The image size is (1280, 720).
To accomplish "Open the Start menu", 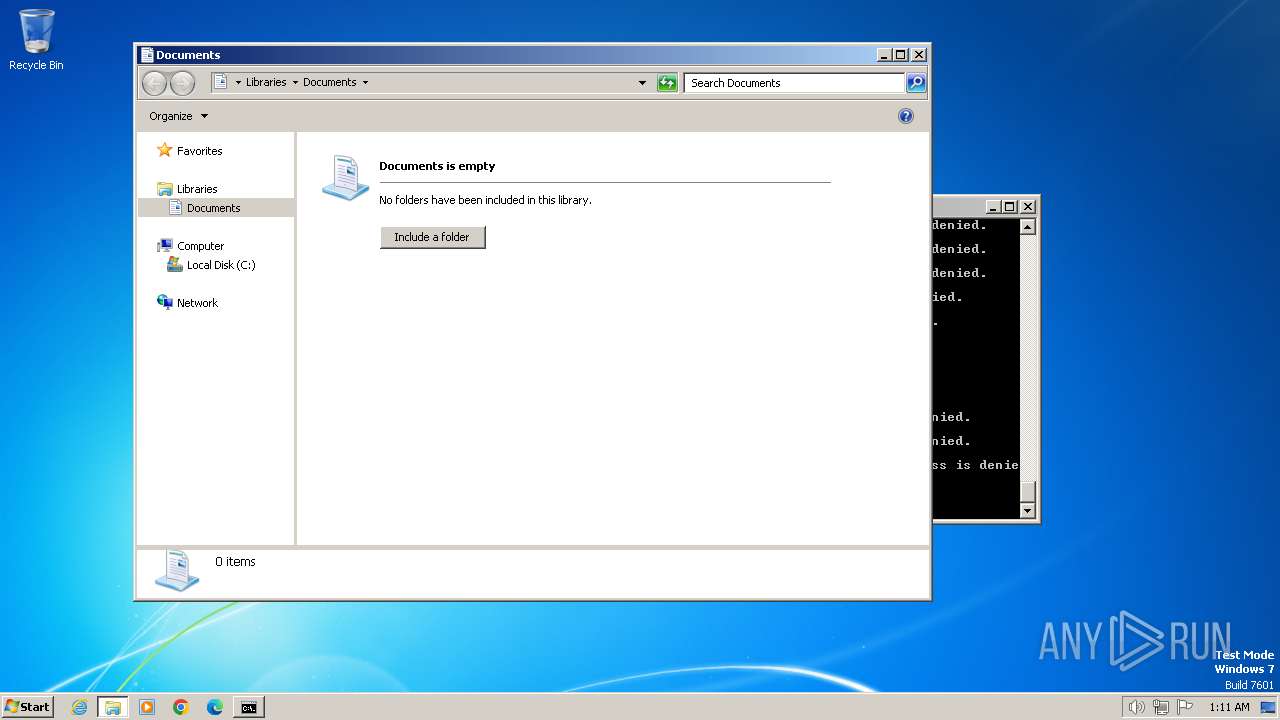I will (x=28, y=706).
